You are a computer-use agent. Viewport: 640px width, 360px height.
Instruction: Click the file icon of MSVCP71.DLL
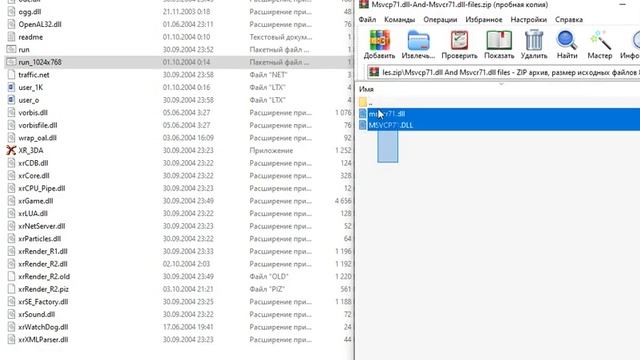coord(362,125)
